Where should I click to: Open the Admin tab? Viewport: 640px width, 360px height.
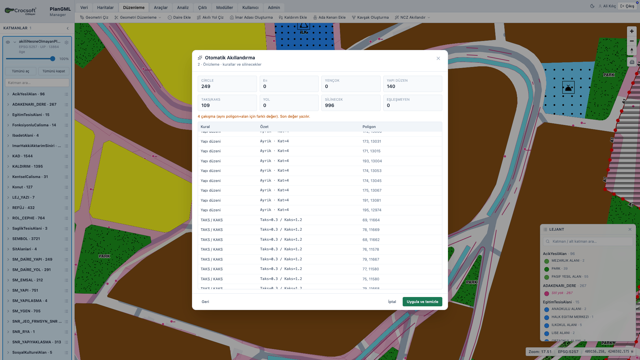(274, 7)
